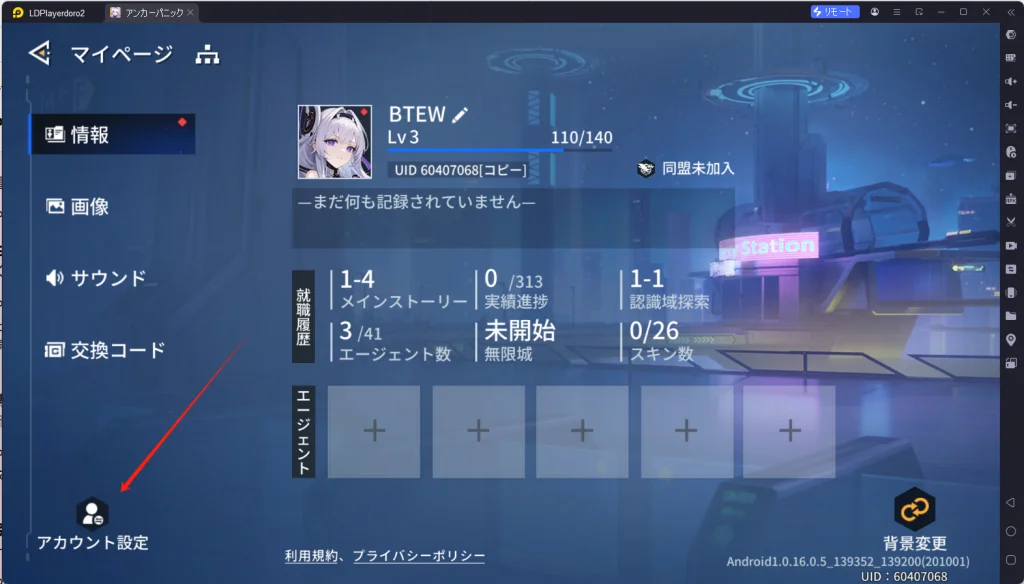Add agent to the fourth empty slot
1024x584 pixels.
687,431
